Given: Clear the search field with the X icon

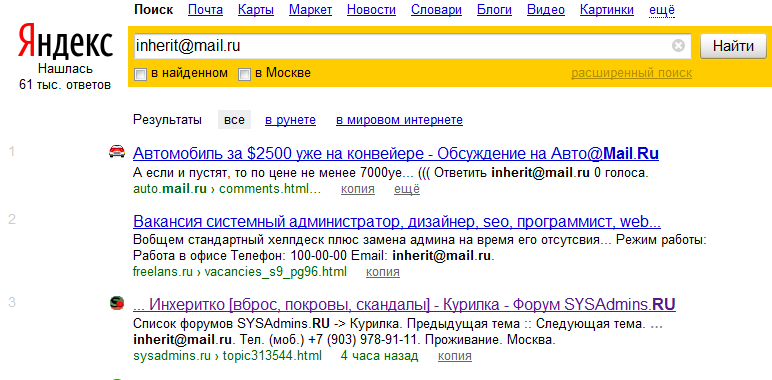Looking at the screenshot, I should point(678,46).
